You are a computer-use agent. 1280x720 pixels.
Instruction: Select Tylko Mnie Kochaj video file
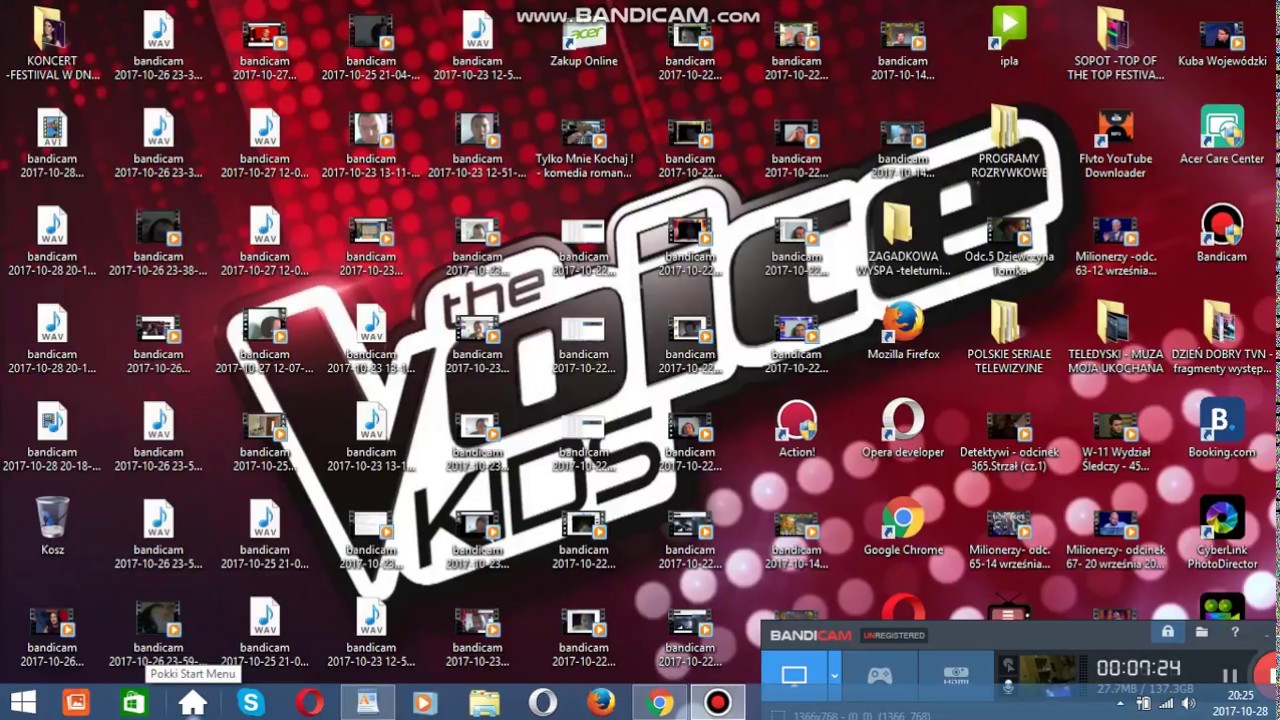584,148
